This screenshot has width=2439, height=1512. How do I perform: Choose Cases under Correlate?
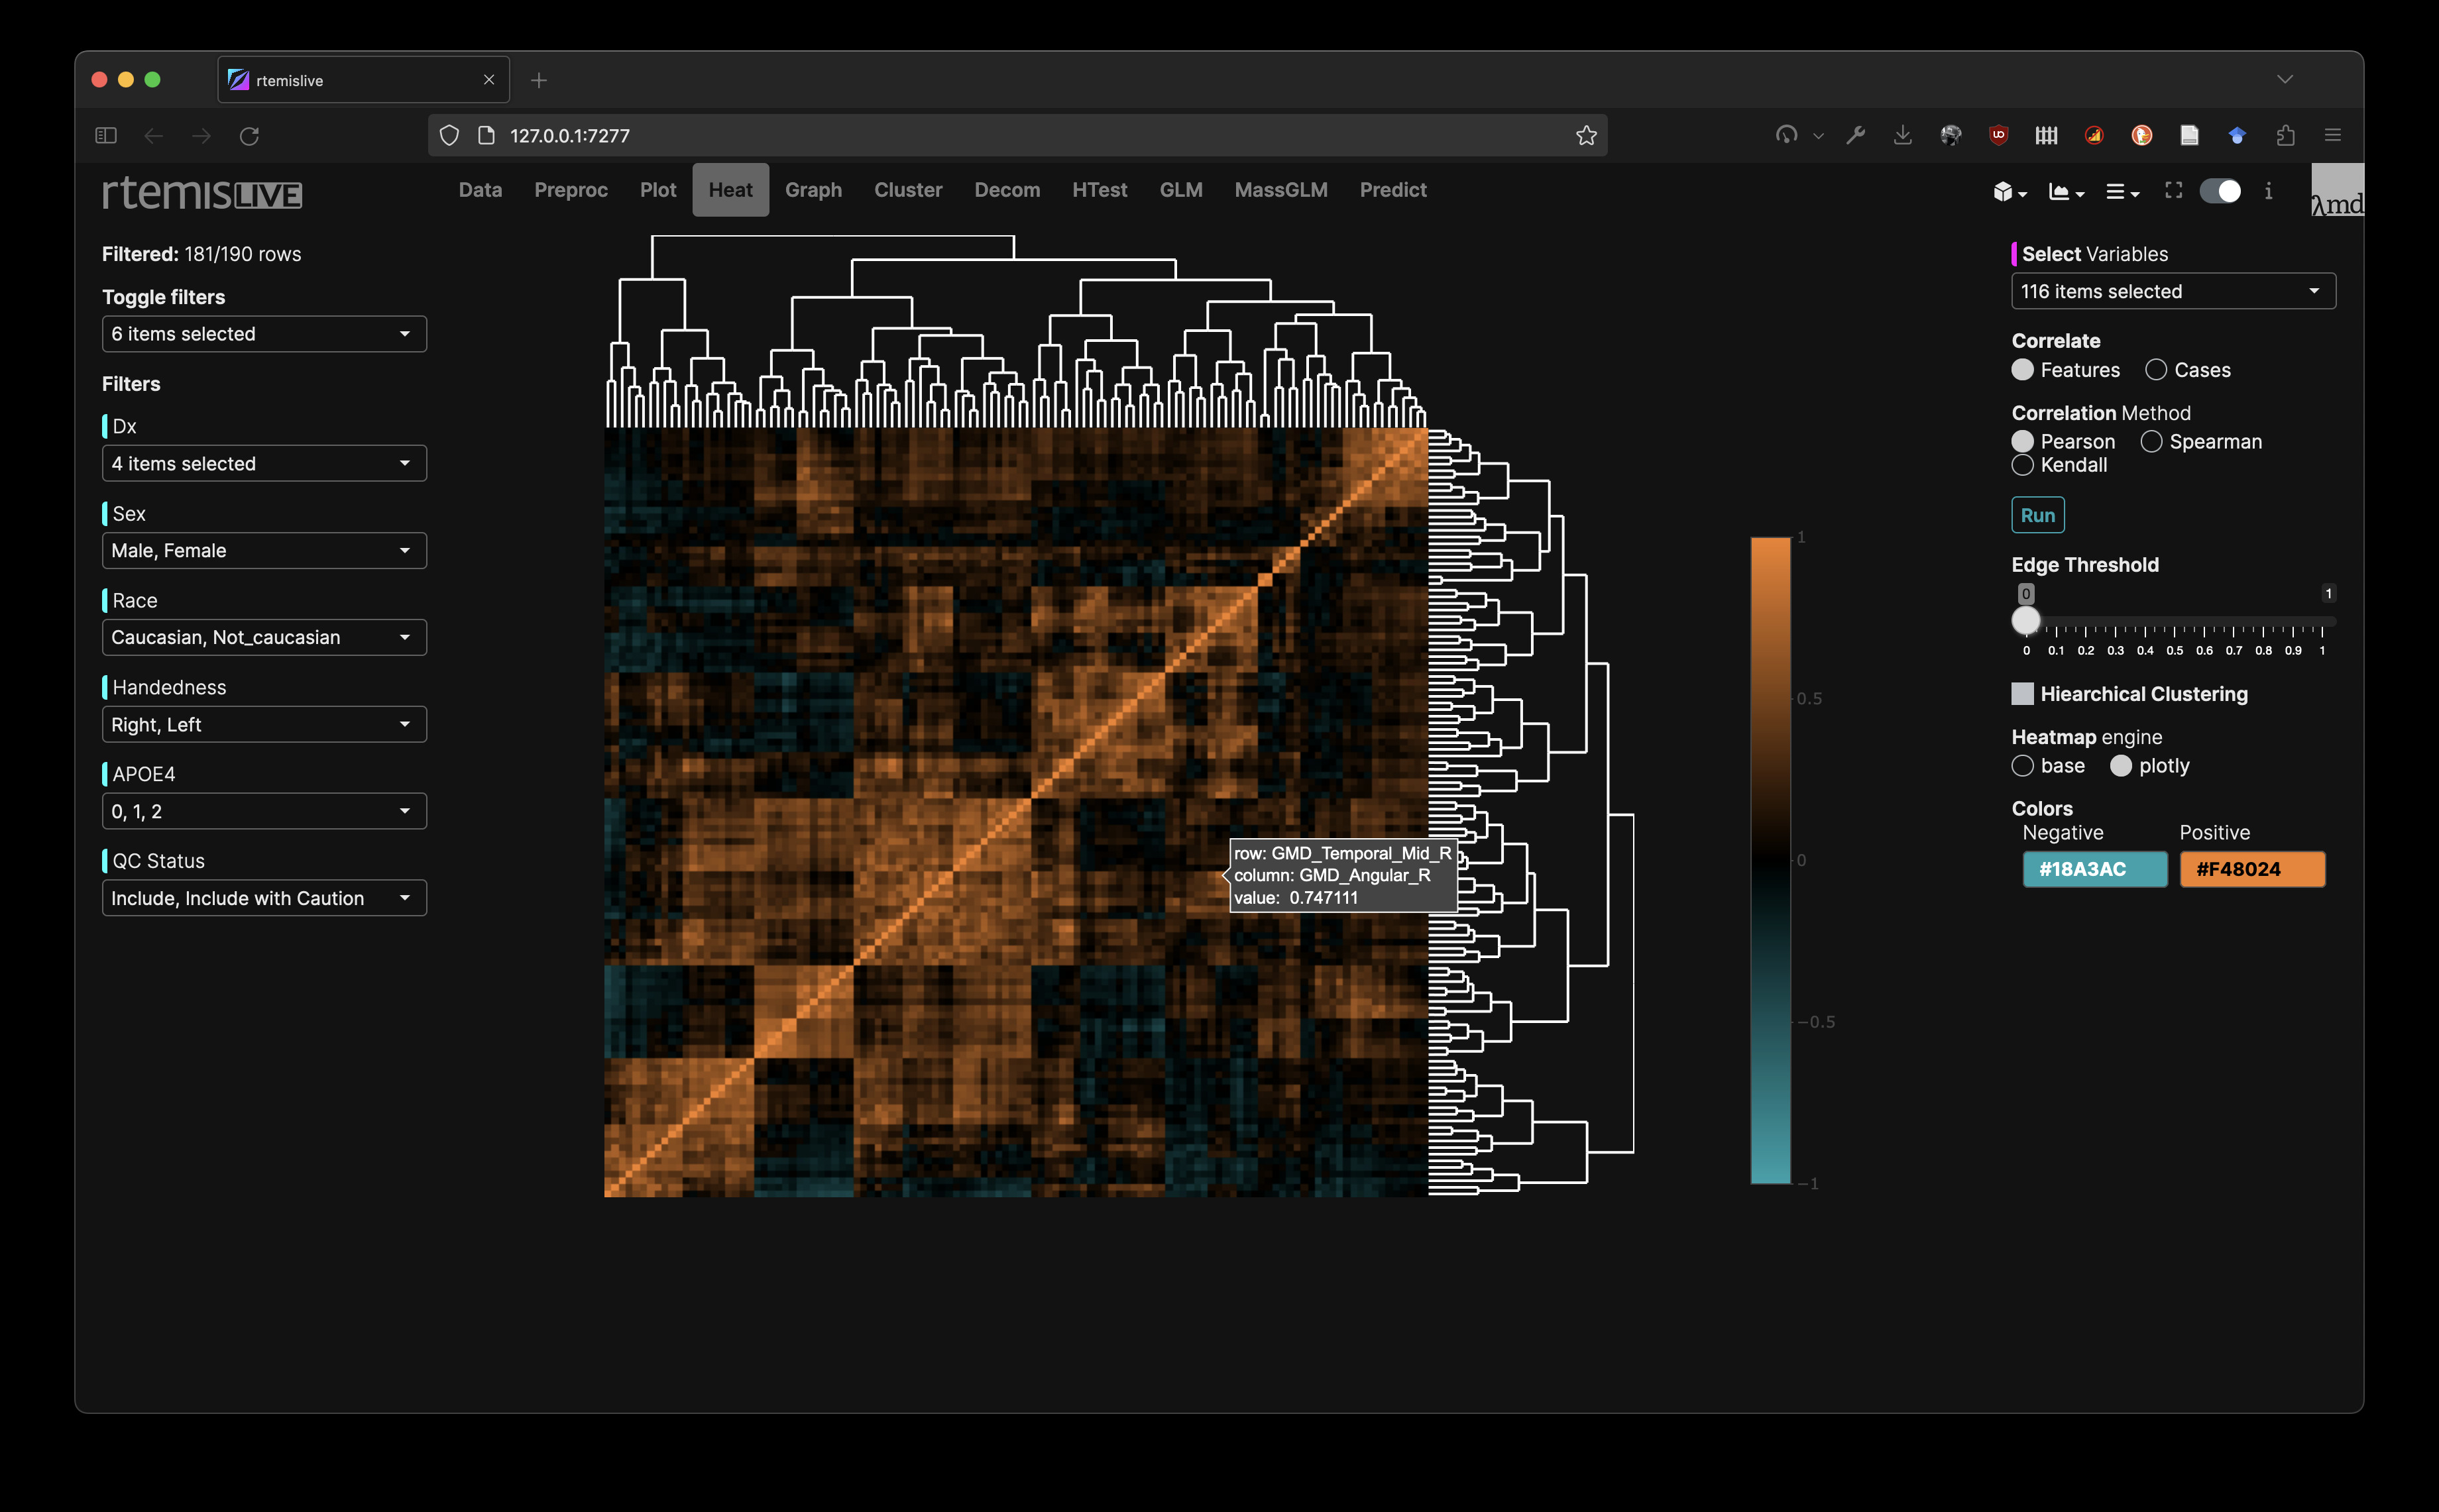[x=2156, y=370]
